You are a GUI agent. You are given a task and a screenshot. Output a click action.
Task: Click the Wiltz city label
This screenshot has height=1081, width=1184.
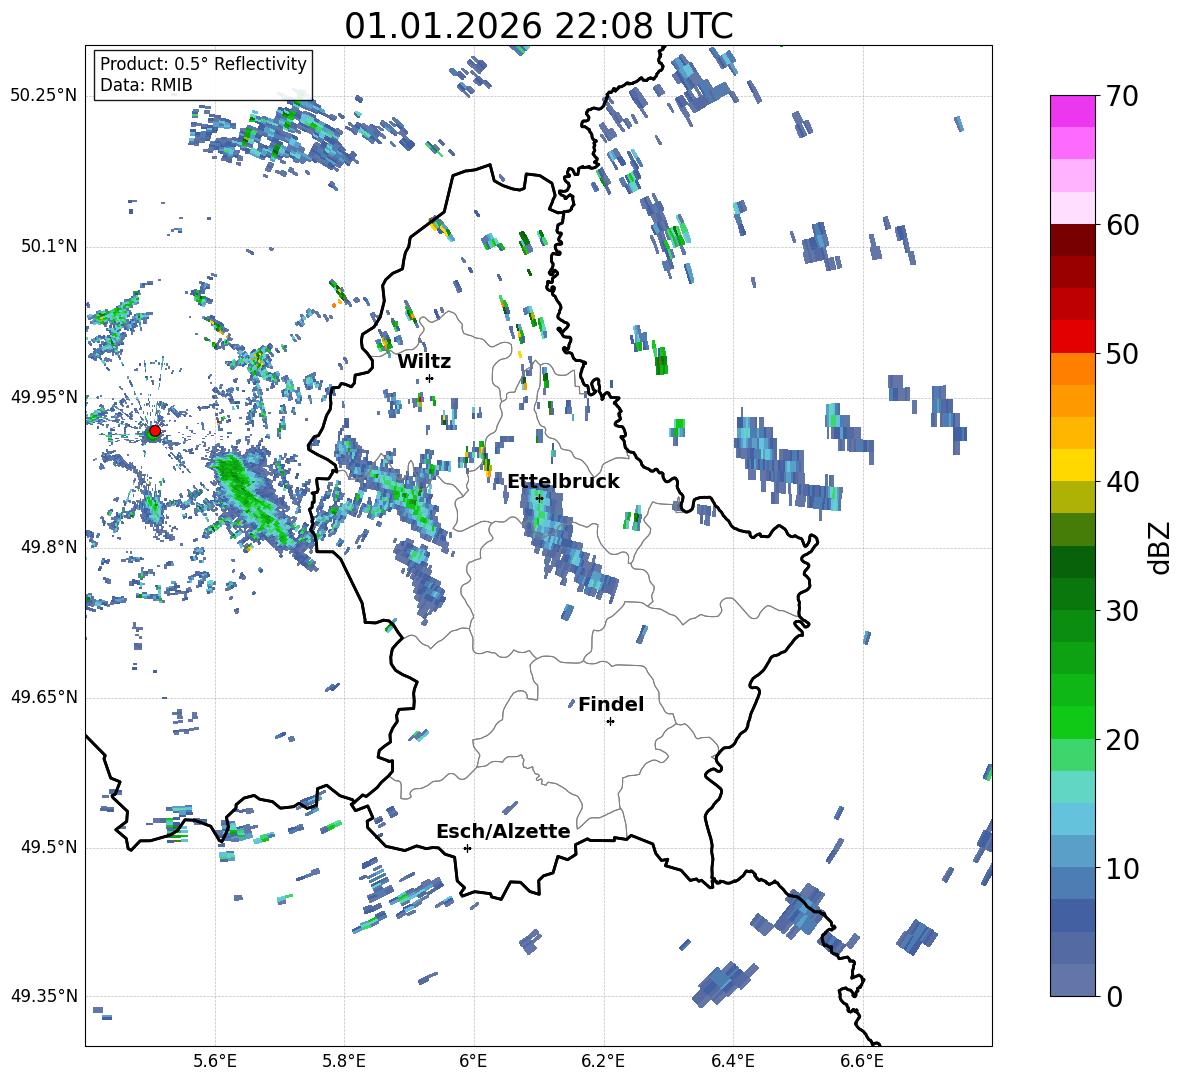(424, 362)
